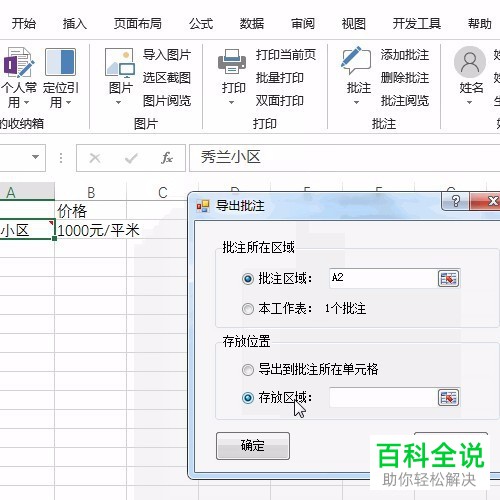Click the 确定 button in dialog
The image size is (500, 500).
click(x=253, y=446)
